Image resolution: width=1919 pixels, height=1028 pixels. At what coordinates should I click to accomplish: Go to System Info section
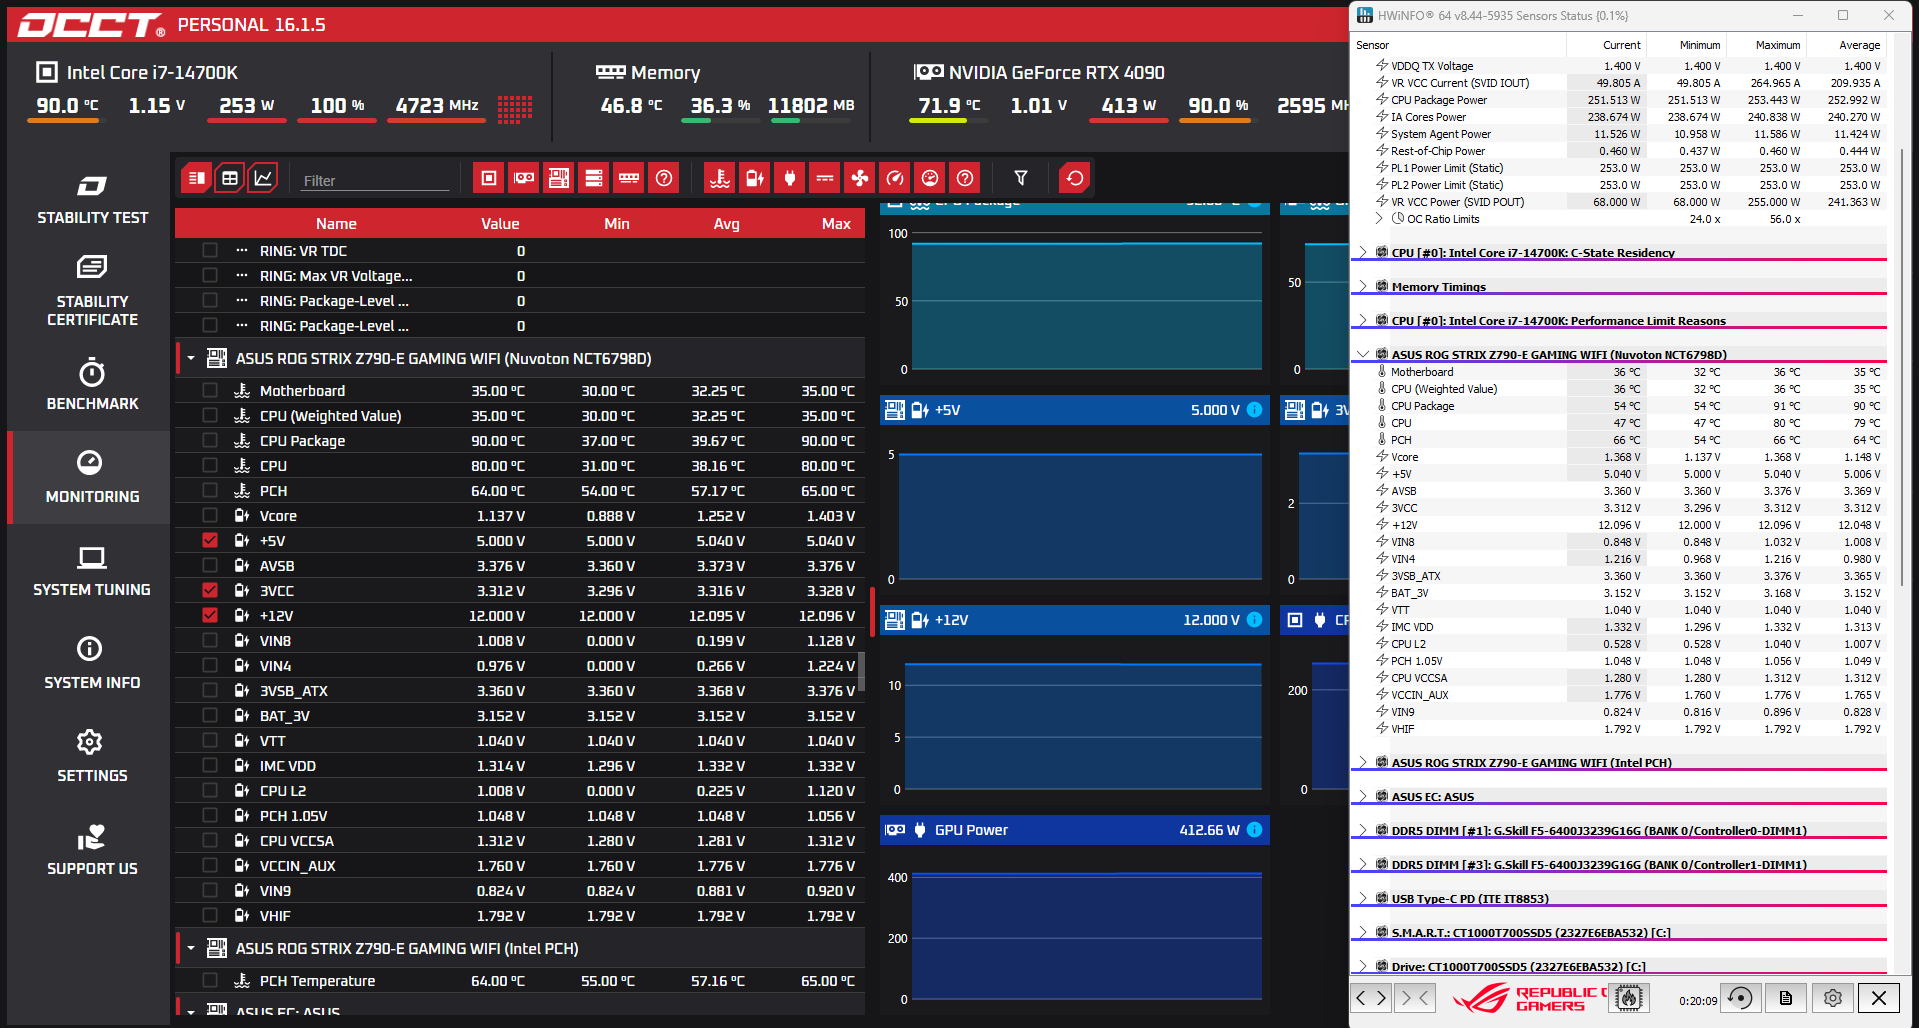click(92, 663)
